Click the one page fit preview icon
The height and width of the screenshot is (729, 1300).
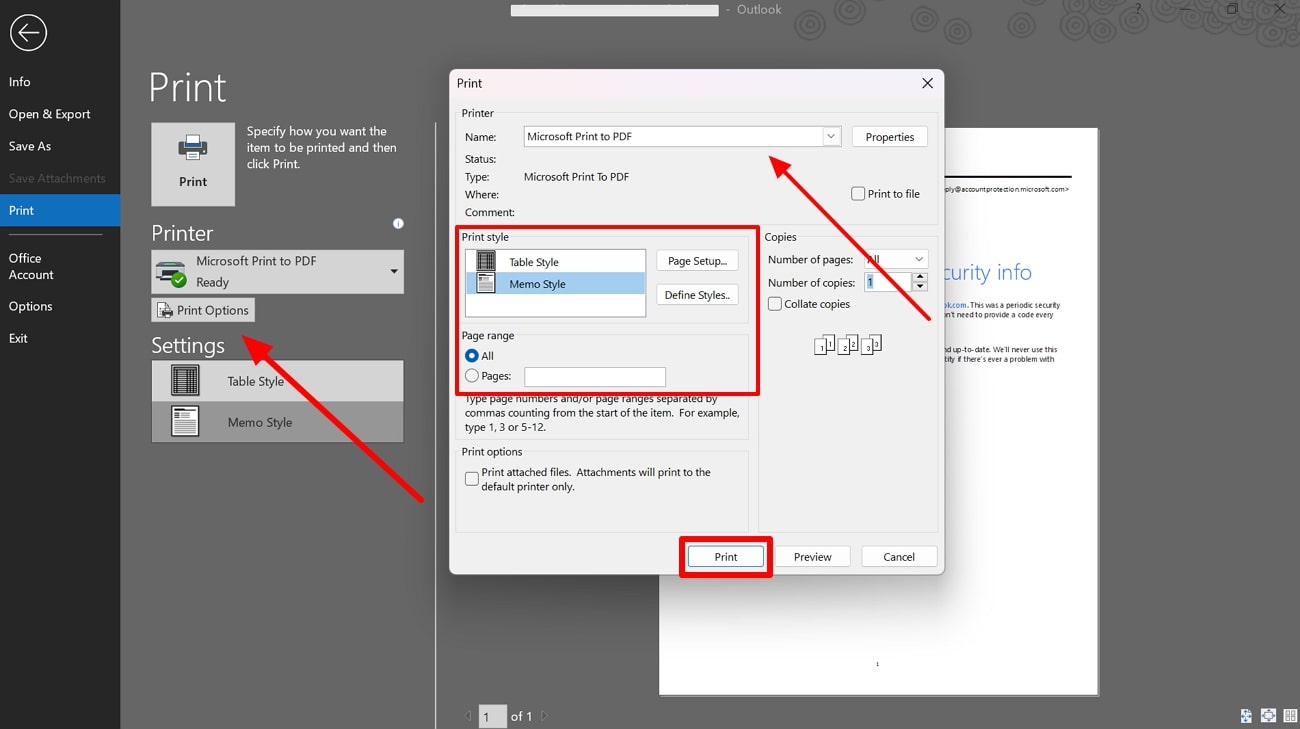click(1268, 715)
